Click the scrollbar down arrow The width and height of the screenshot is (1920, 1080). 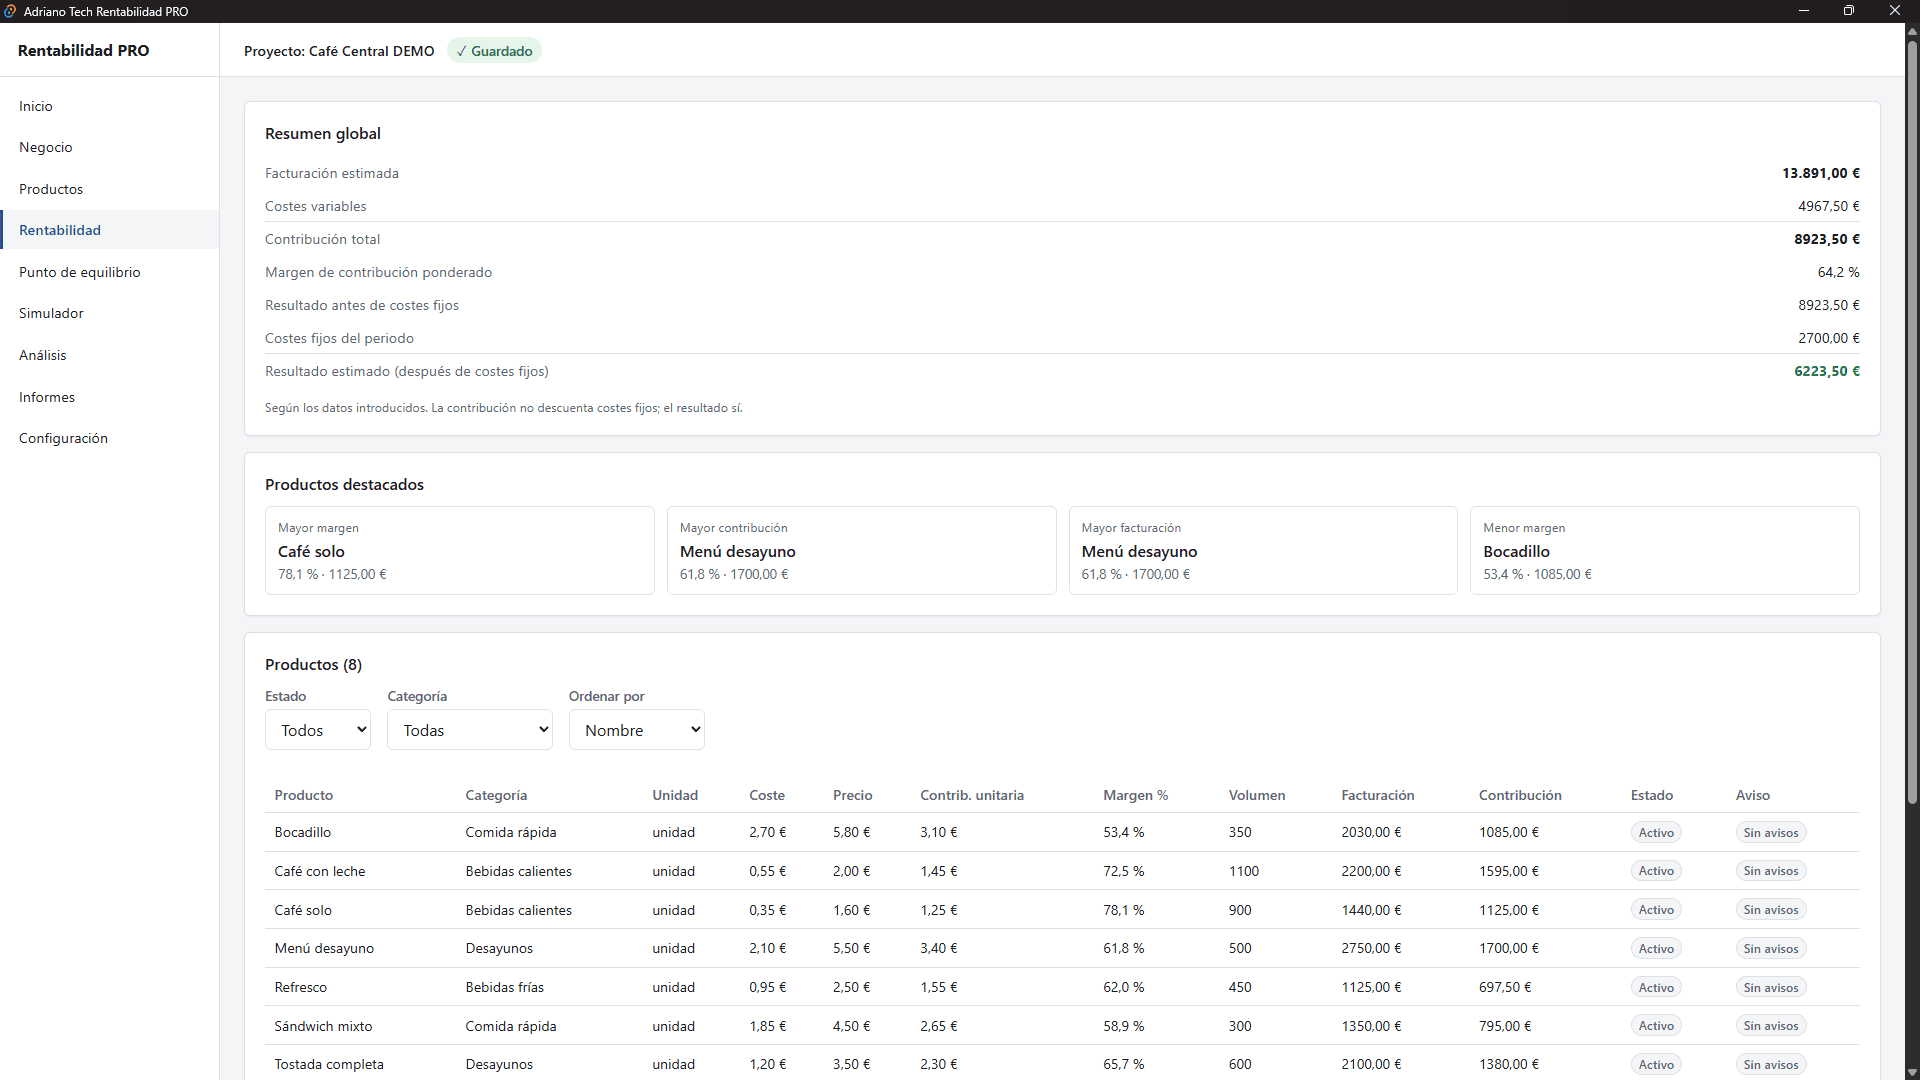click(x=1912, y=1071)
